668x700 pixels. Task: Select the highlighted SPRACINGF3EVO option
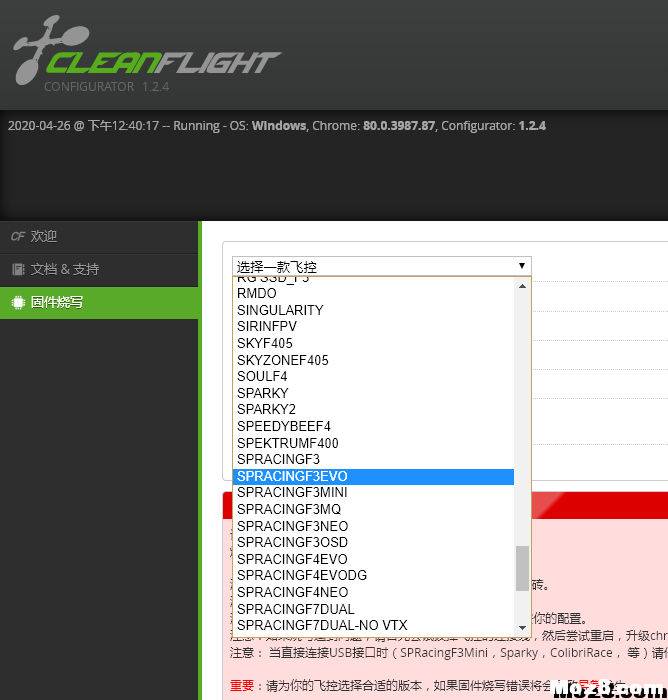pyautogui.click(x=373, y=476)
